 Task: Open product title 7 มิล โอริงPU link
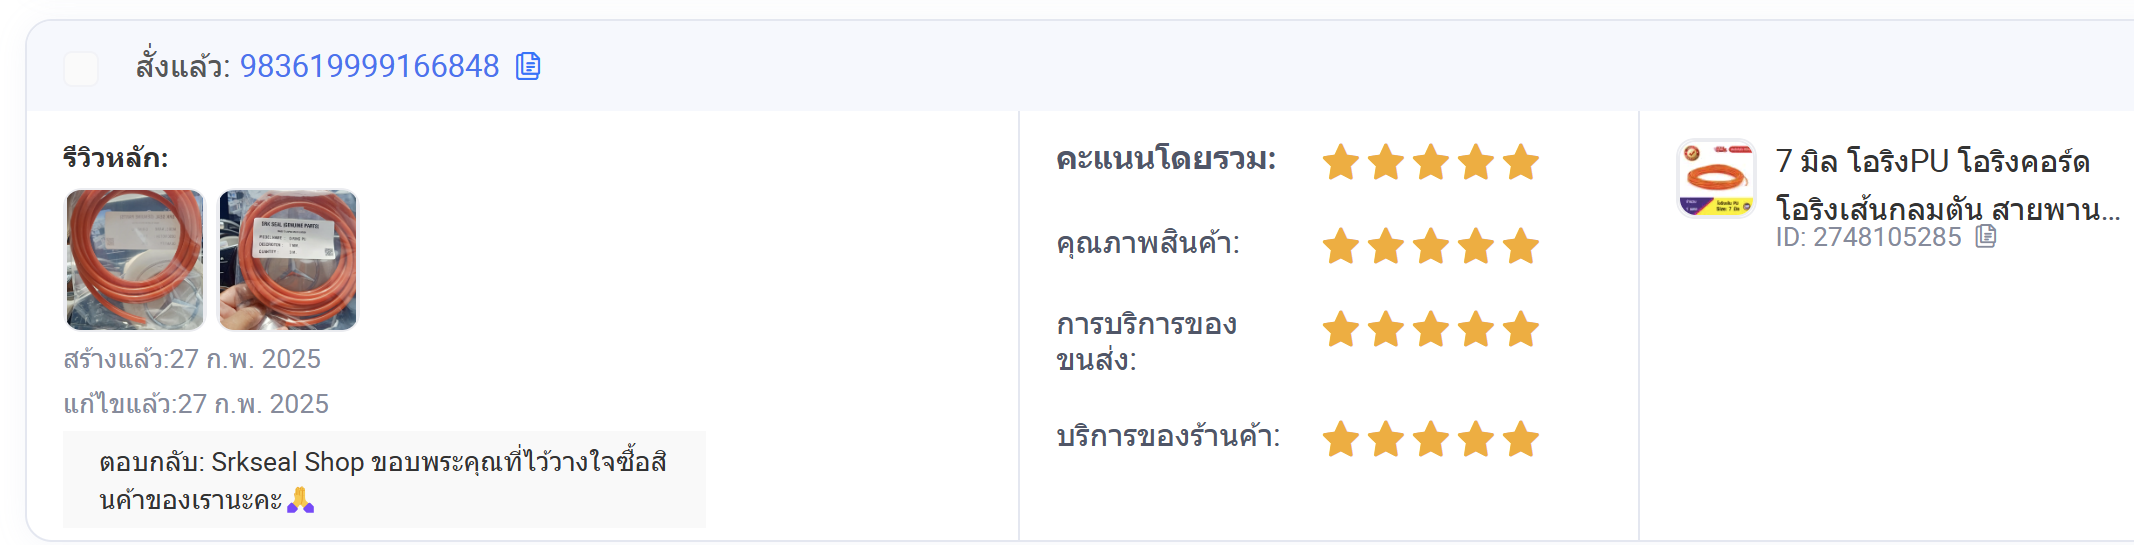1947,185
